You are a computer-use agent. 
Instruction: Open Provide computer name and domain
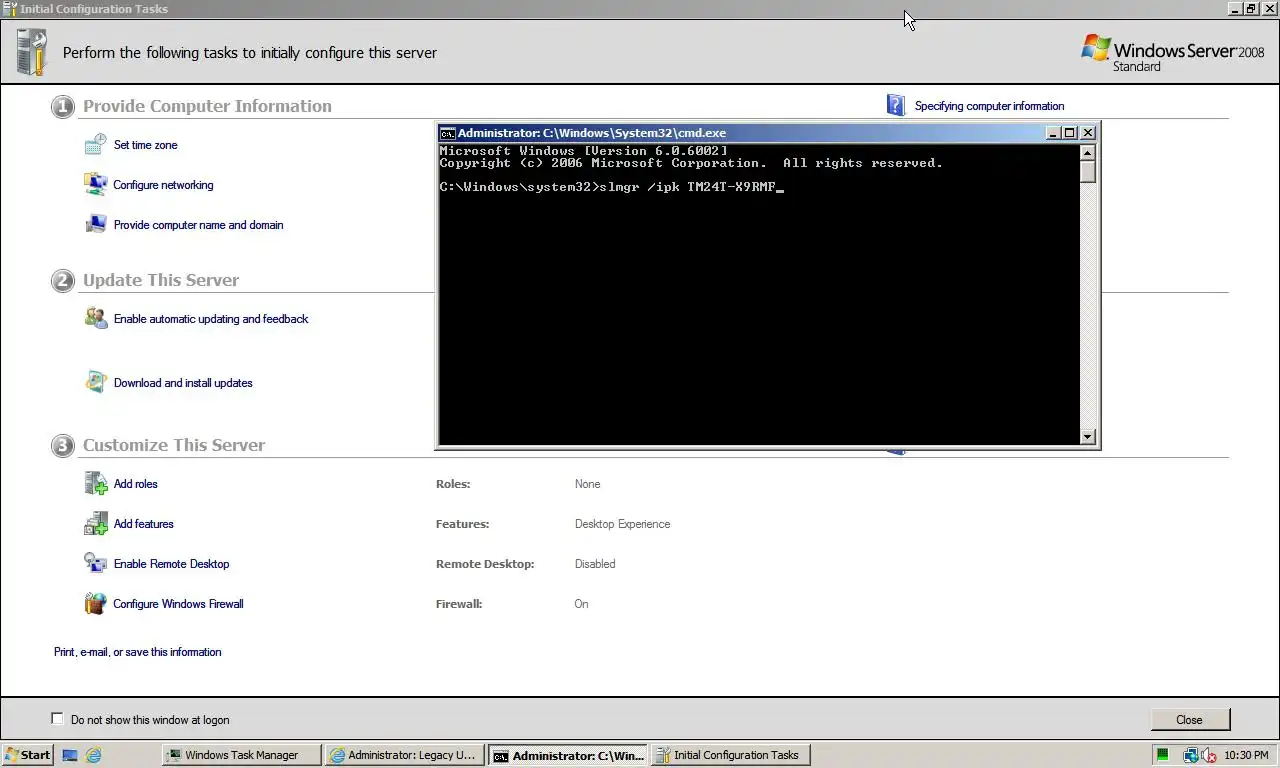pyautogui.click(x=198, y=225)
